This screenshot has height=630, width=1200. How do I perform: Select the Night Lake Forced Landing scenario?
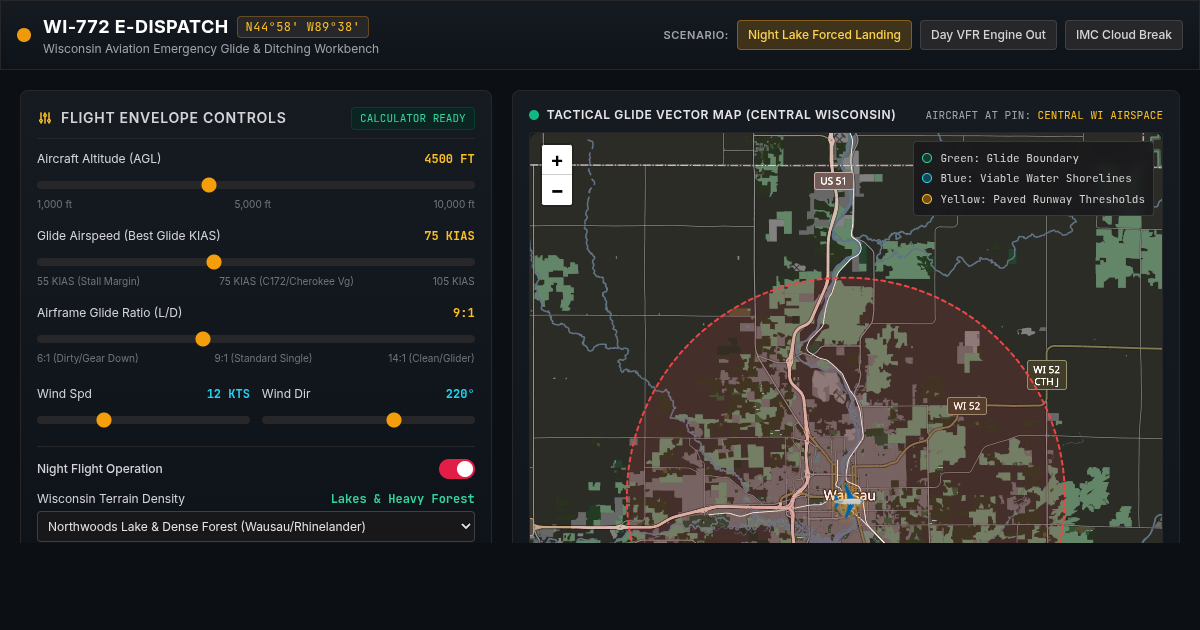[x=824, y=35]
